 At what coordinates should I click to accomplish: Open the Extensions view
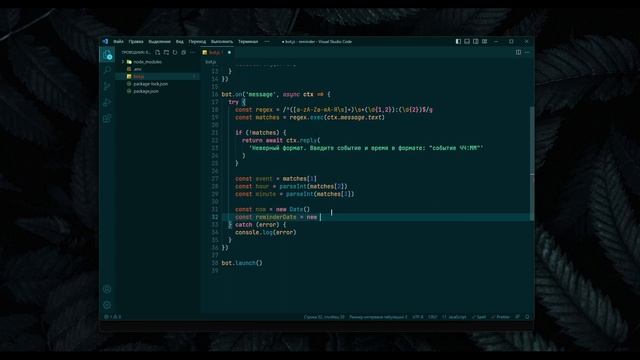pyautogui.click(x=107, y=118)
